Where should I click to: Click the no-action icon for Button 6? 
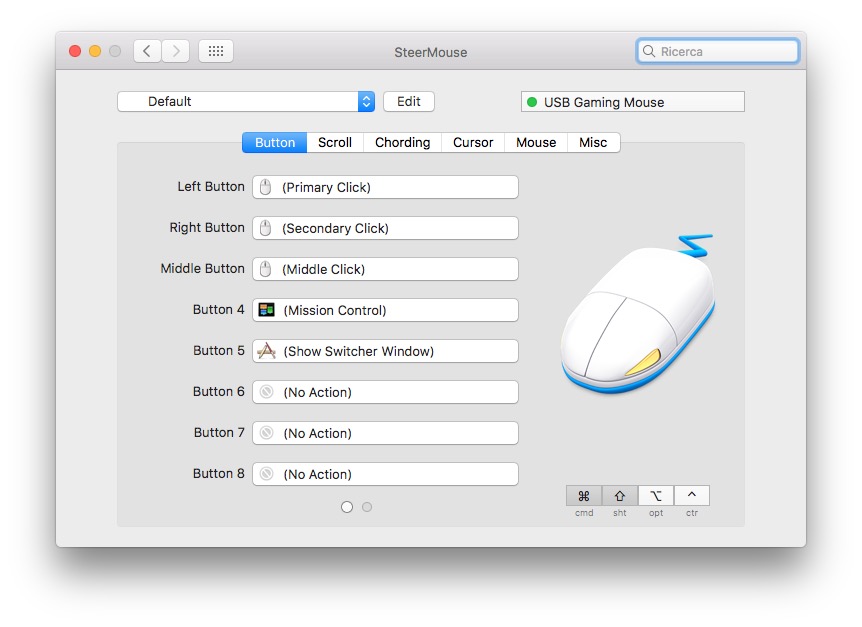267,392
